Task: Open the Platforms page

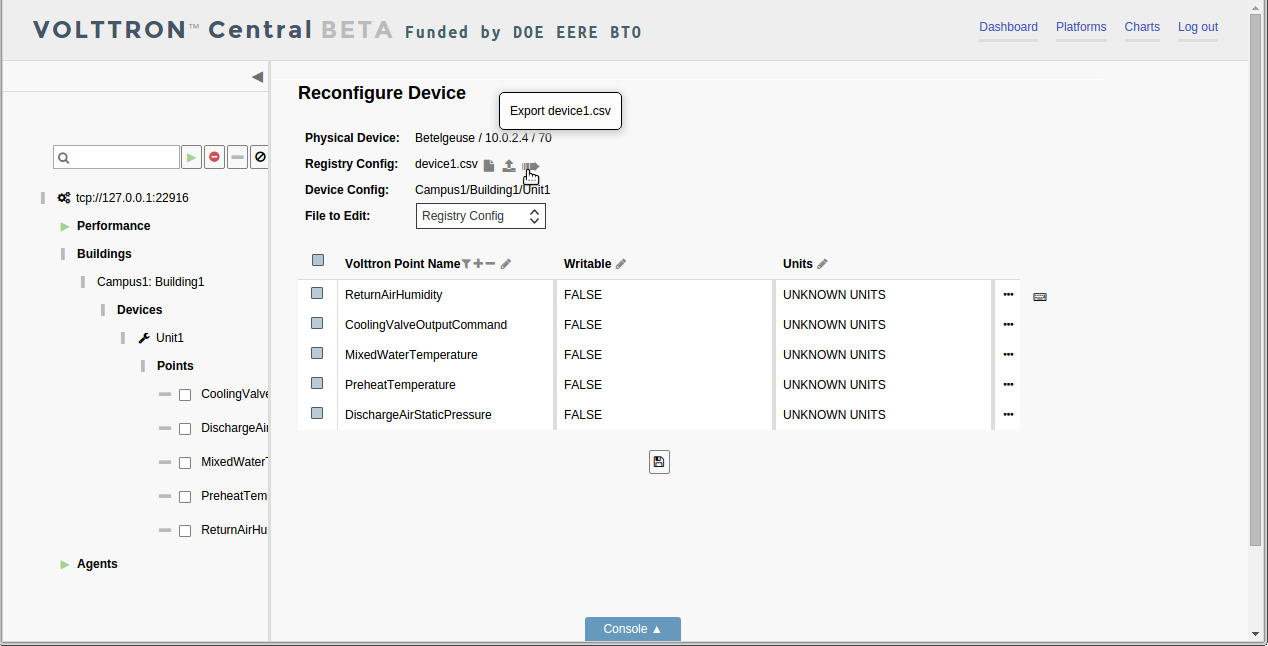Action: pos(1081,27)
